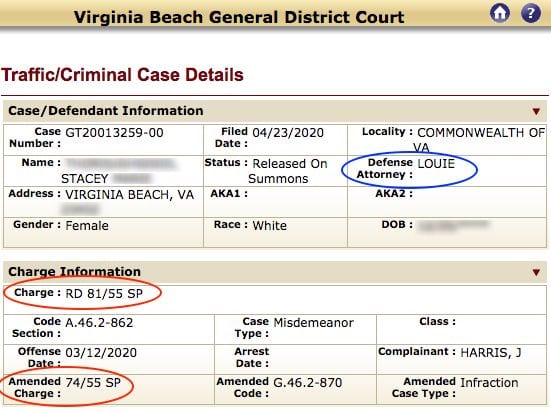Click Virginia Beach General District Court title
The width and height of the screenshot is (551, 413).
(x=239, y=17)
